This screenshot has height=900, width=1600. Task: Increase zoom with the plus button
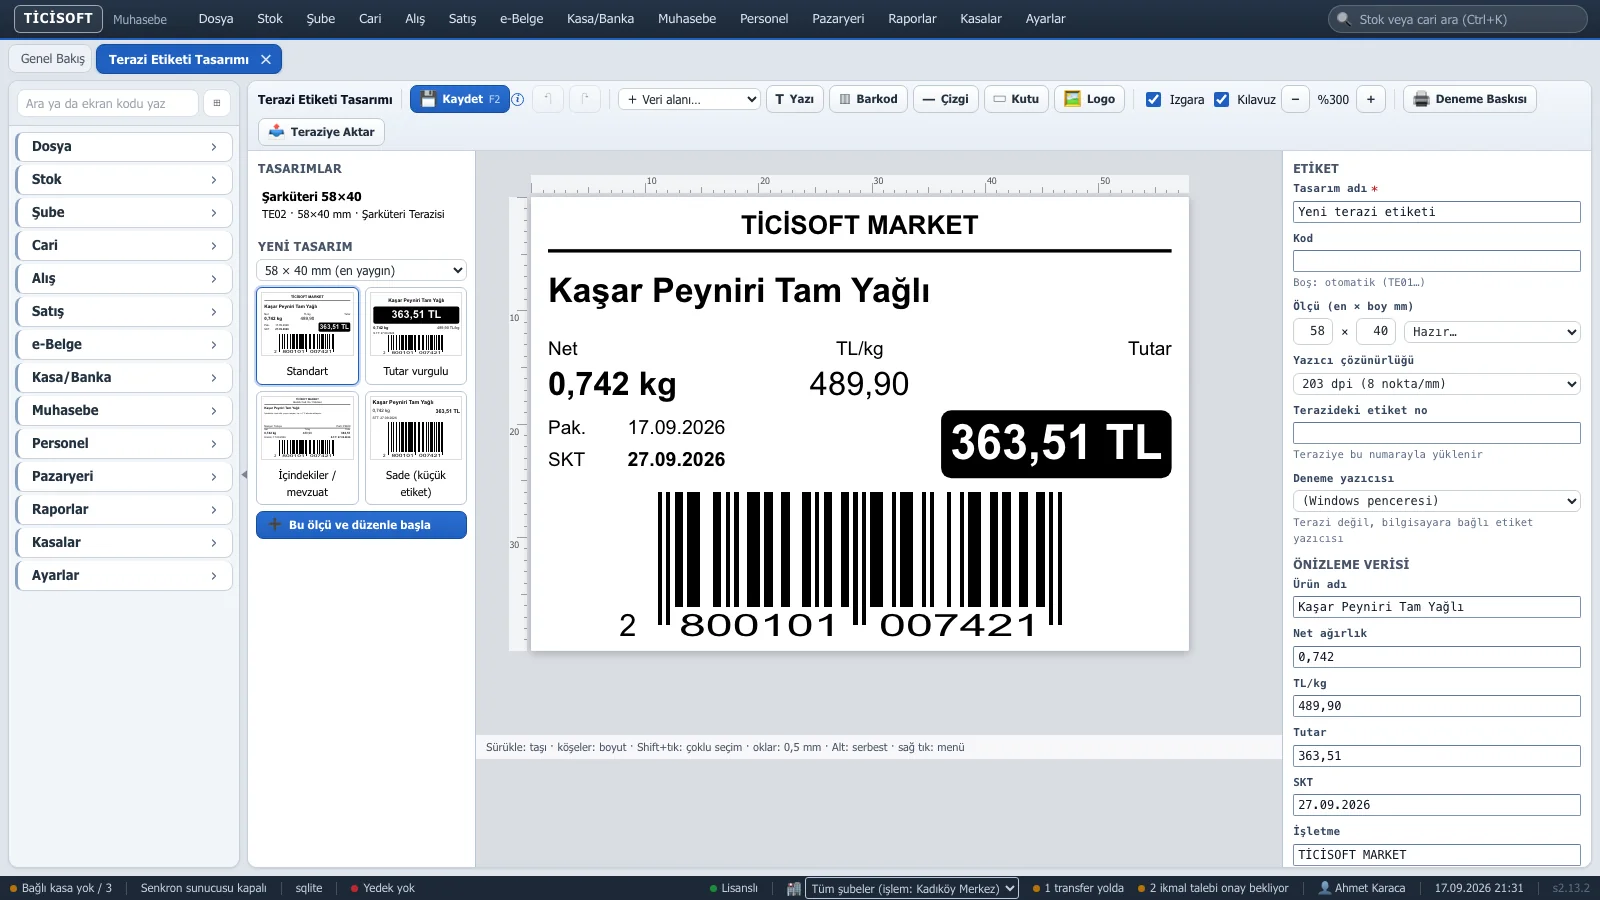[1371, 99]
